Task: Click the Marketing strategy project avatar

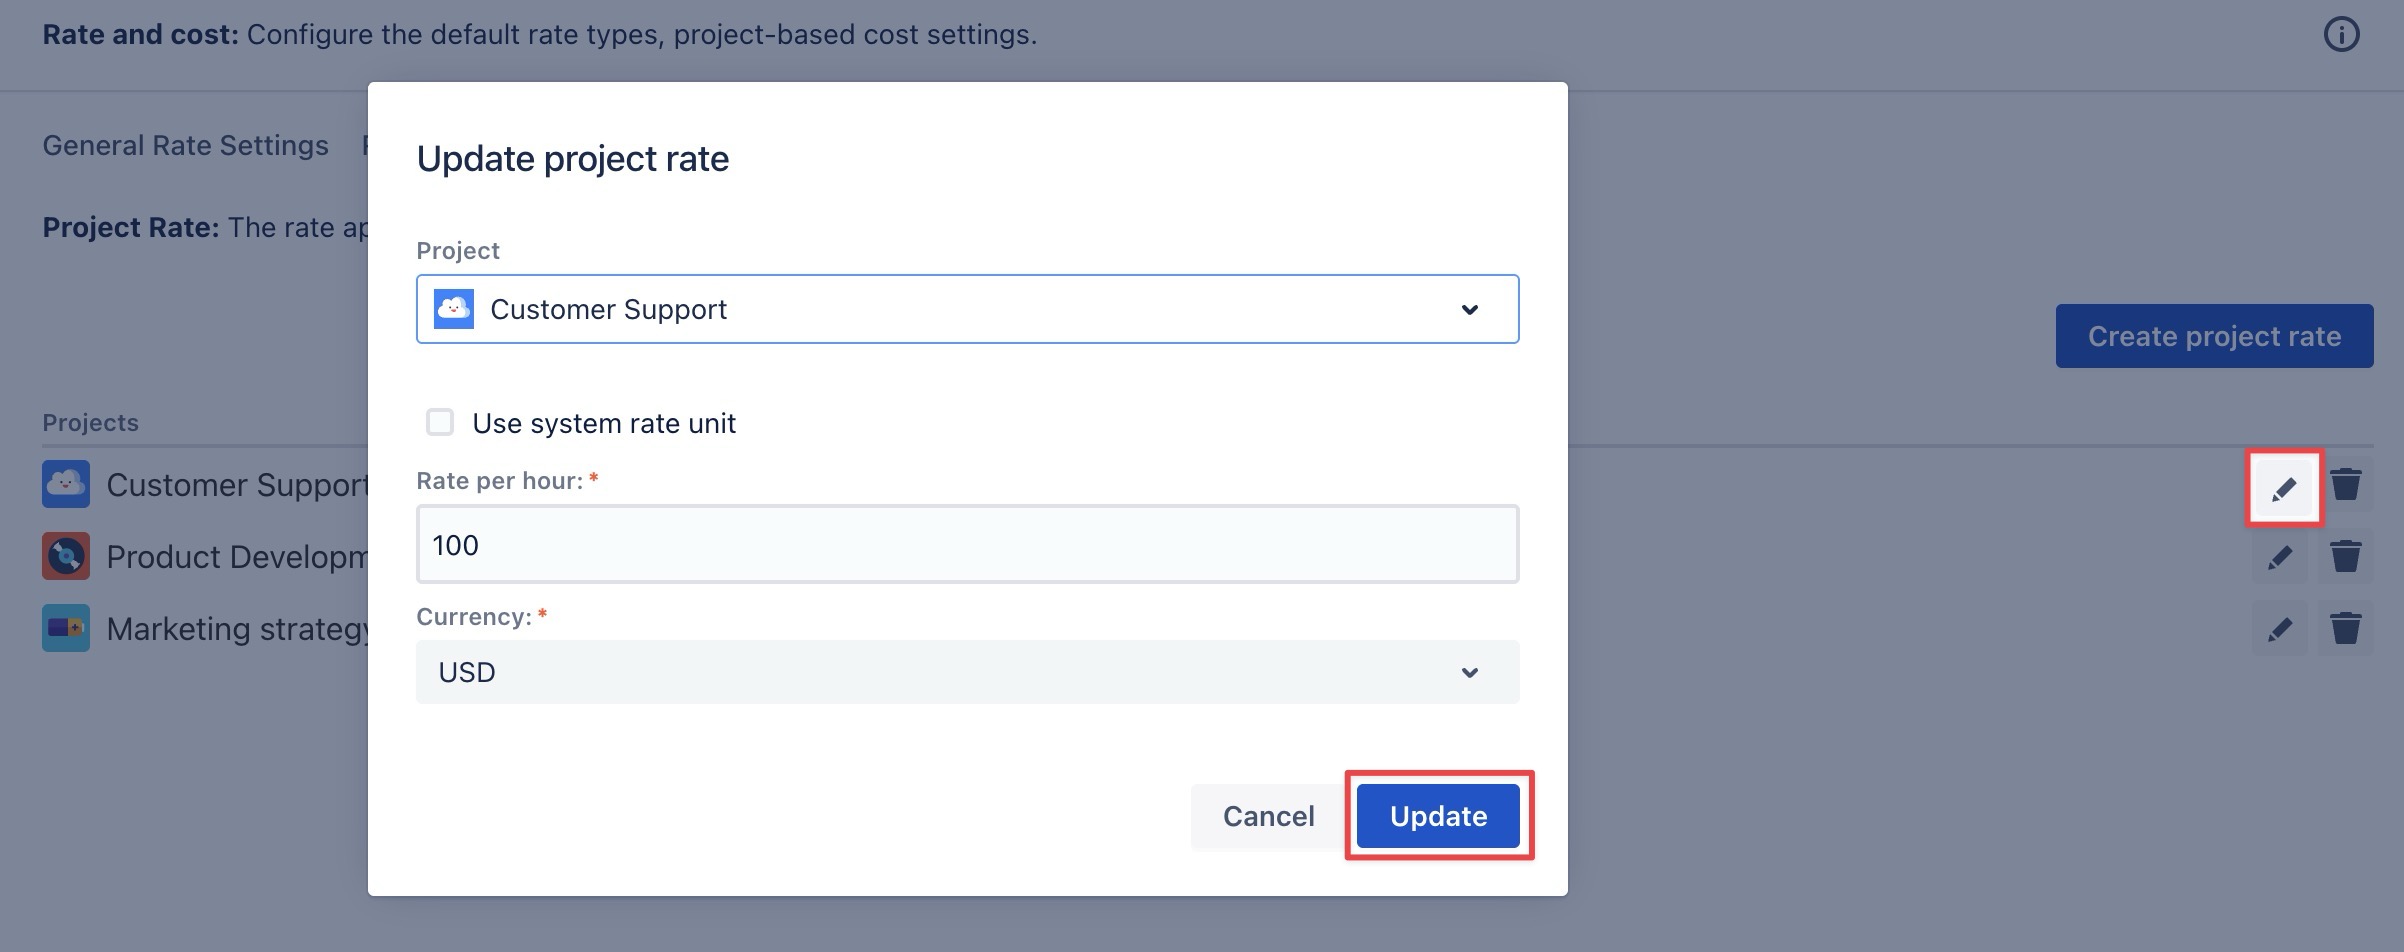Action: pyautogui.click(x=66, y=629)
